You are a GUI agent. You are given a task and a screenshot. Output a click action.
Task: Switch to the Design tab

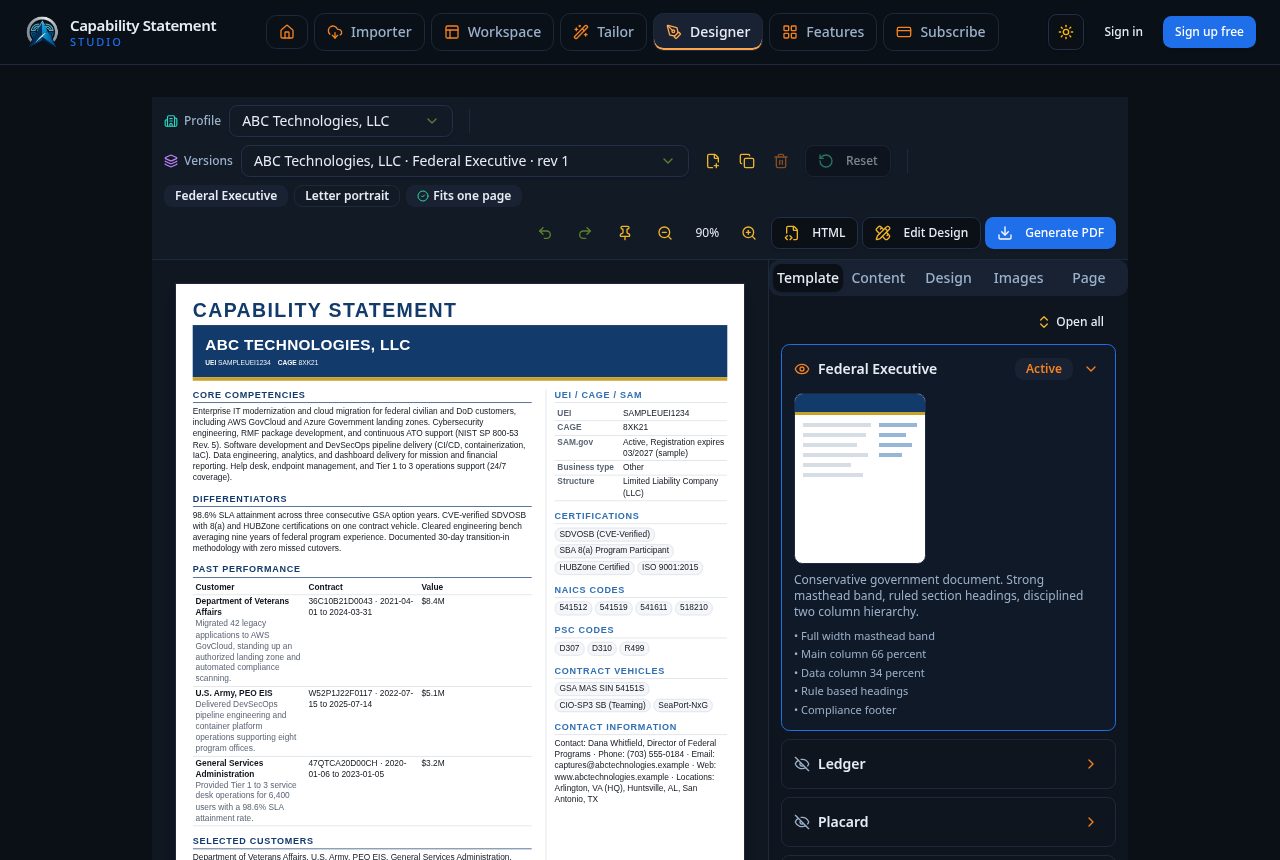[x=948, y=278]
